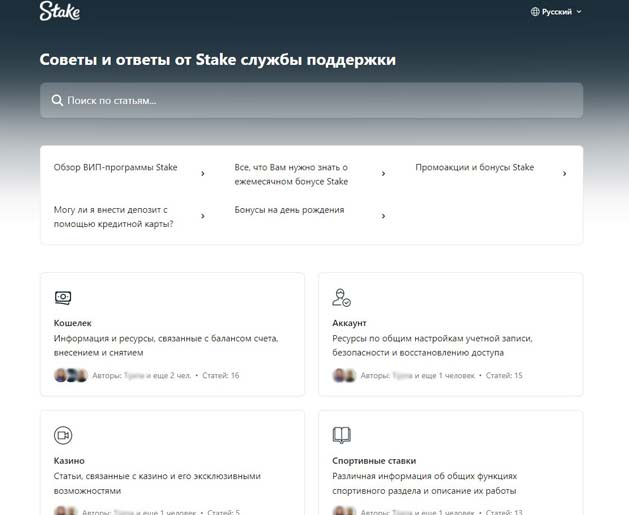Open the Кошелек collection title
The height and width of the screenshot is (515, 629).
(x=72, y=323)
